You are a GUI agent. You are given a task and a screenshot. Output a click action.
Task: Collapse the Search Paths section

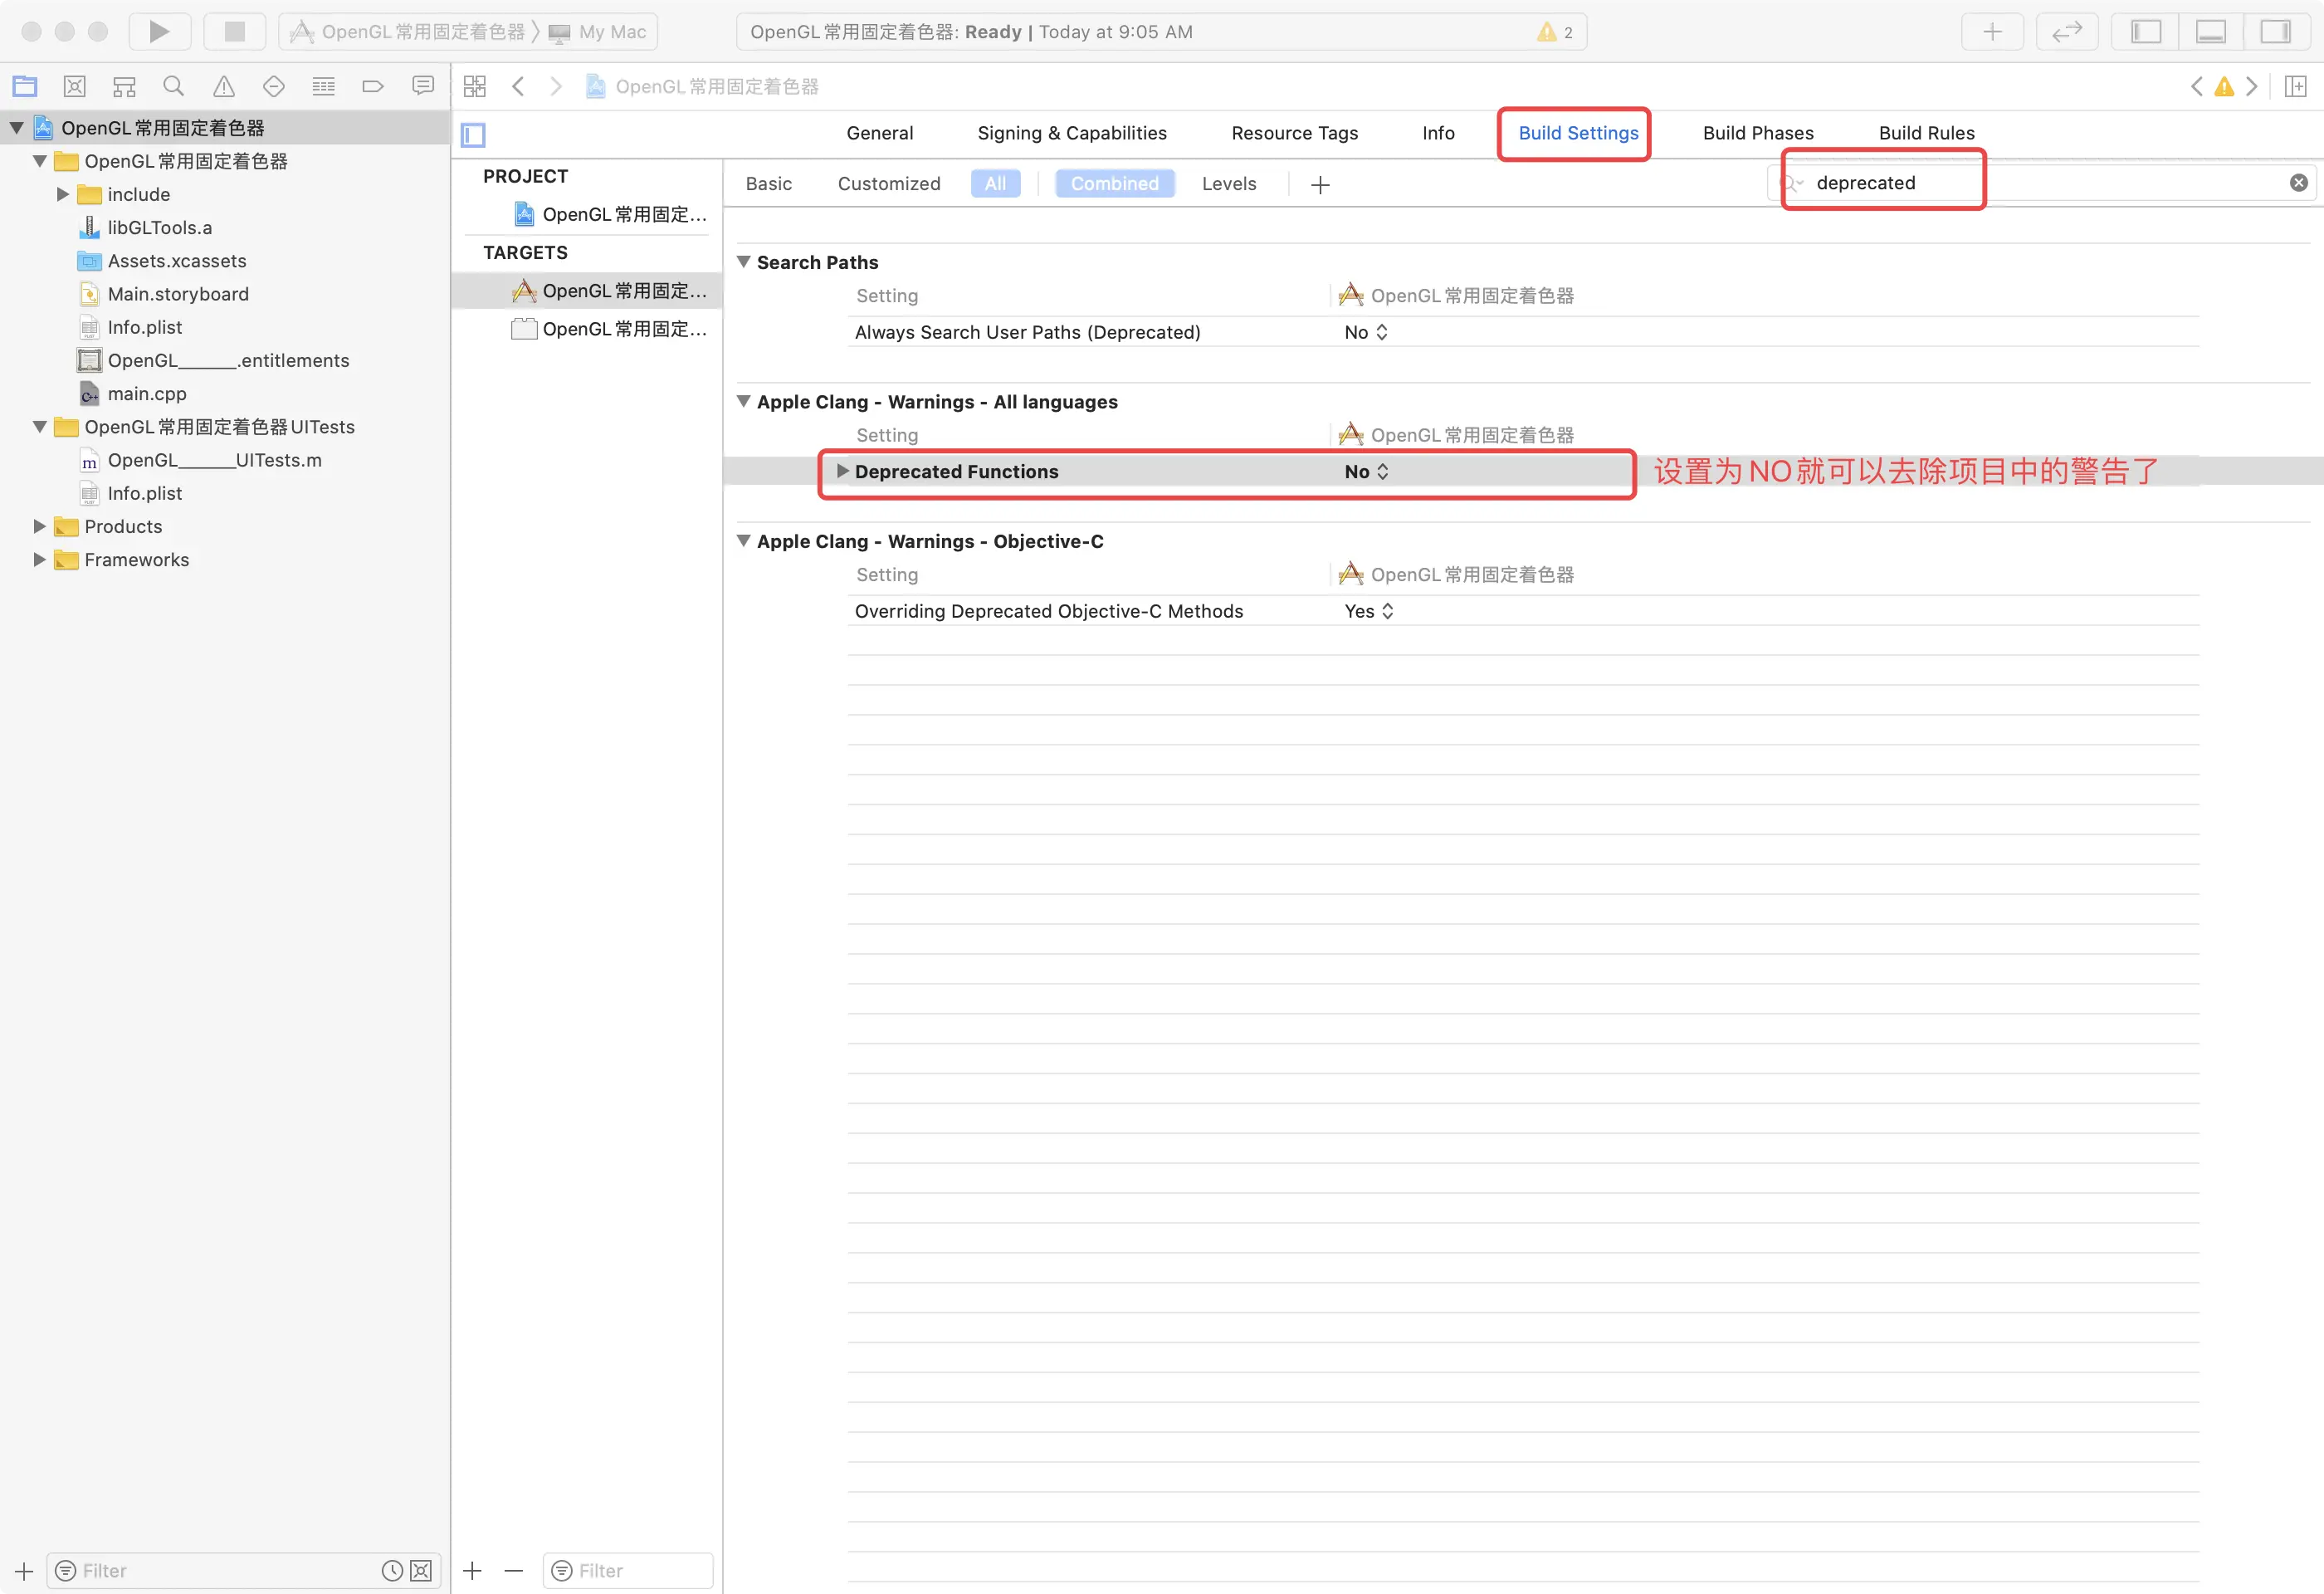[743, 261]
